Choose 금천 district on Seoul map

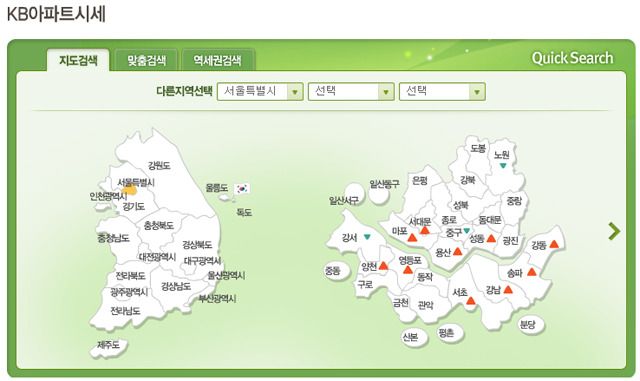(400, 303)
